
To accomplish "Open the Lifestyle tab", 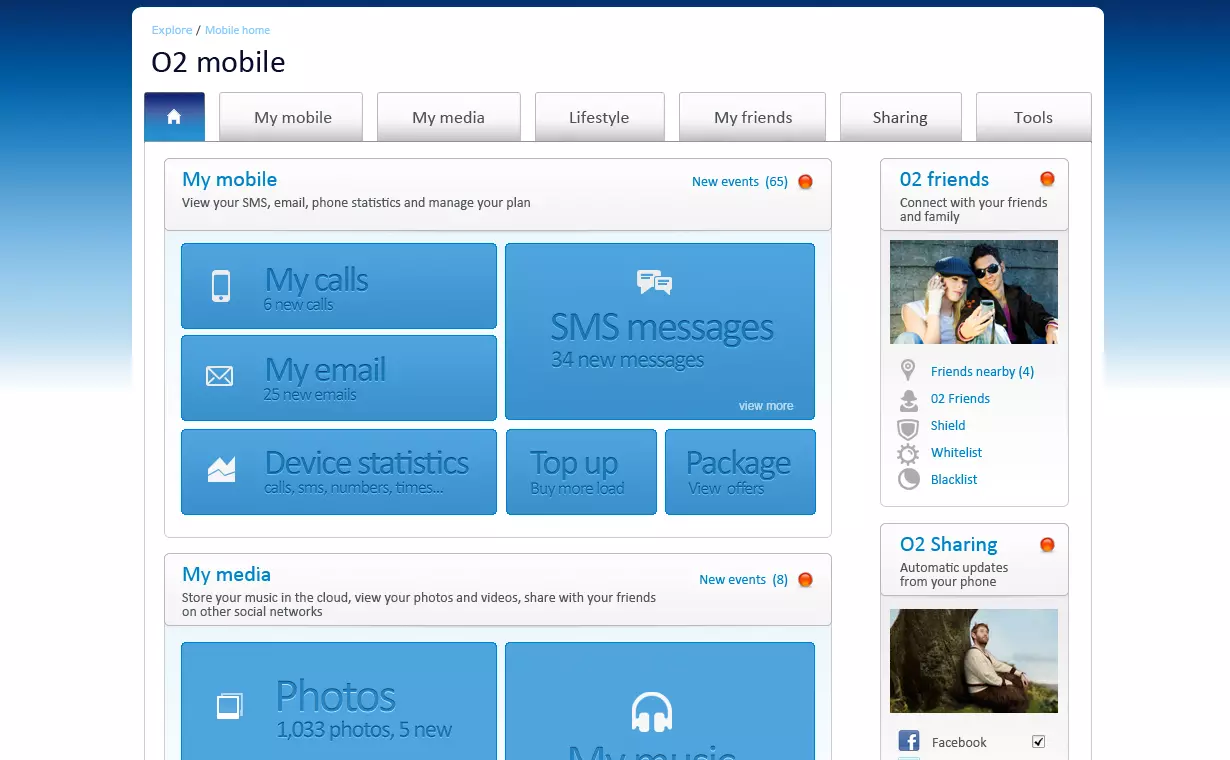I will pos(599,117).
